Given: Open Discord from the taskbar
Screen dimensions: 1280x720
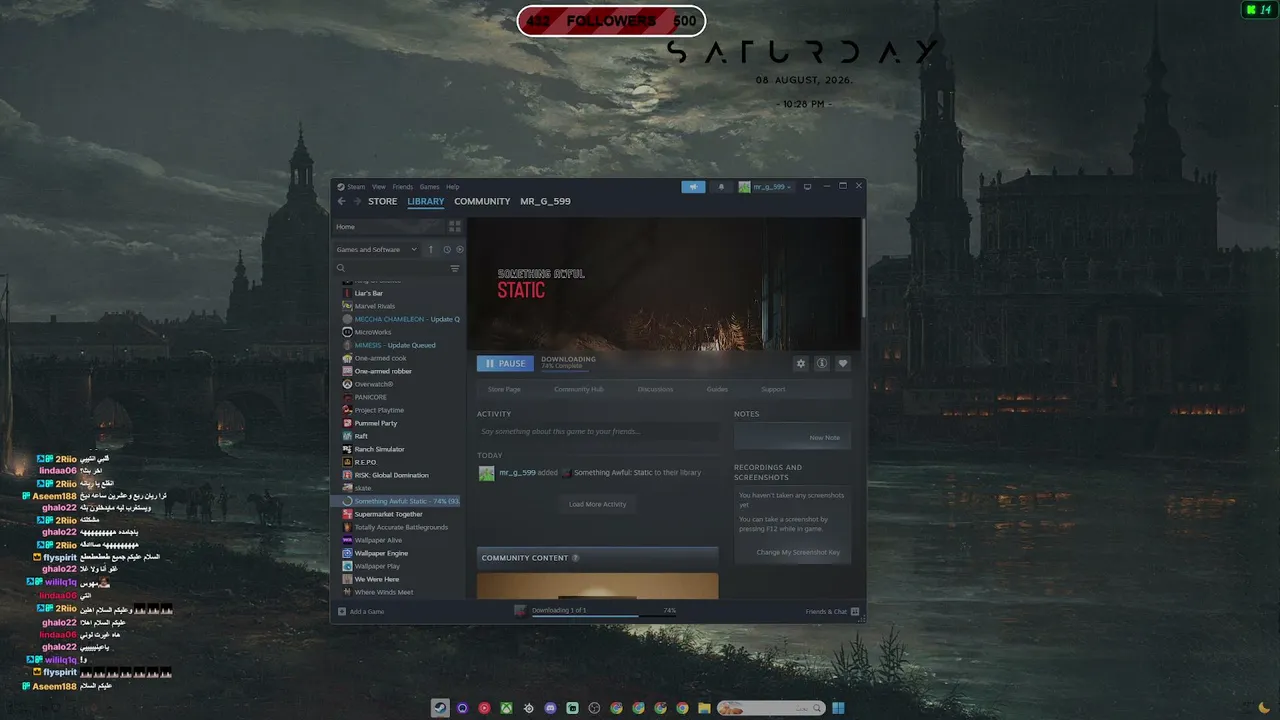Looking at the screenshot, I should point(550,708).
